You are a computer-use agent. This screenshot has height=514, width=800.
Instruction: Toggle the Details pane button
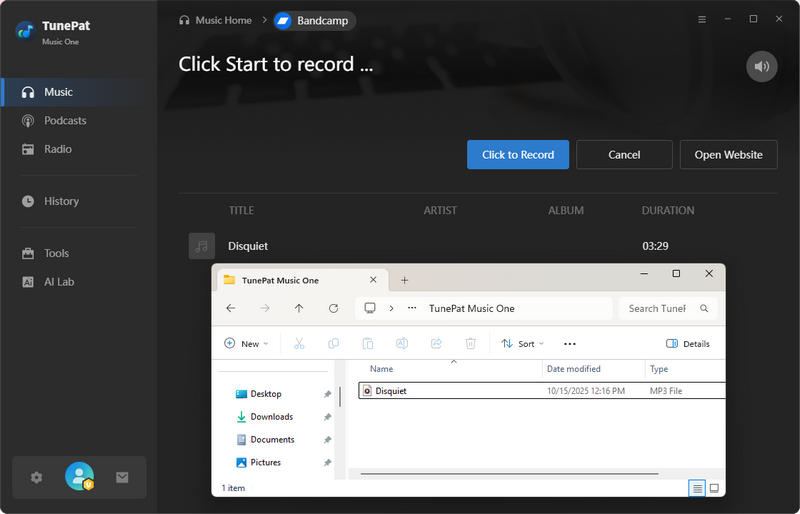coord(688,343)
